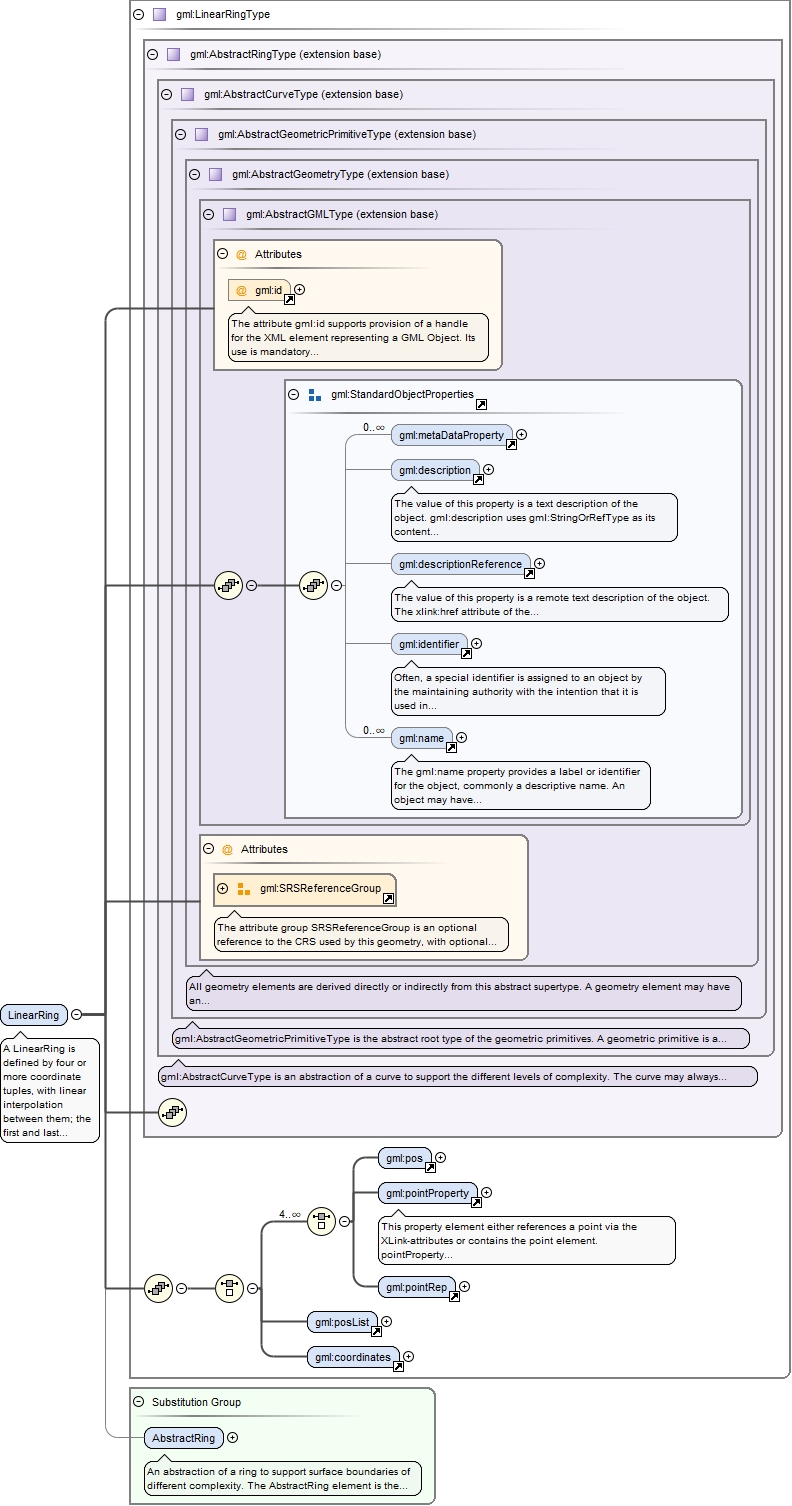This screenshot has height=1506, width=792.
Task: Click the link arrow under gml:posList
Action: (376, 1331)
